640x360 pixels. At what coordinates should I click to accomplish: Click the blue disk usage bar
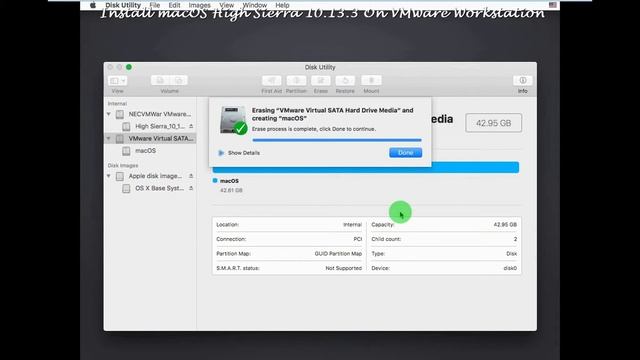pos(366,167)
